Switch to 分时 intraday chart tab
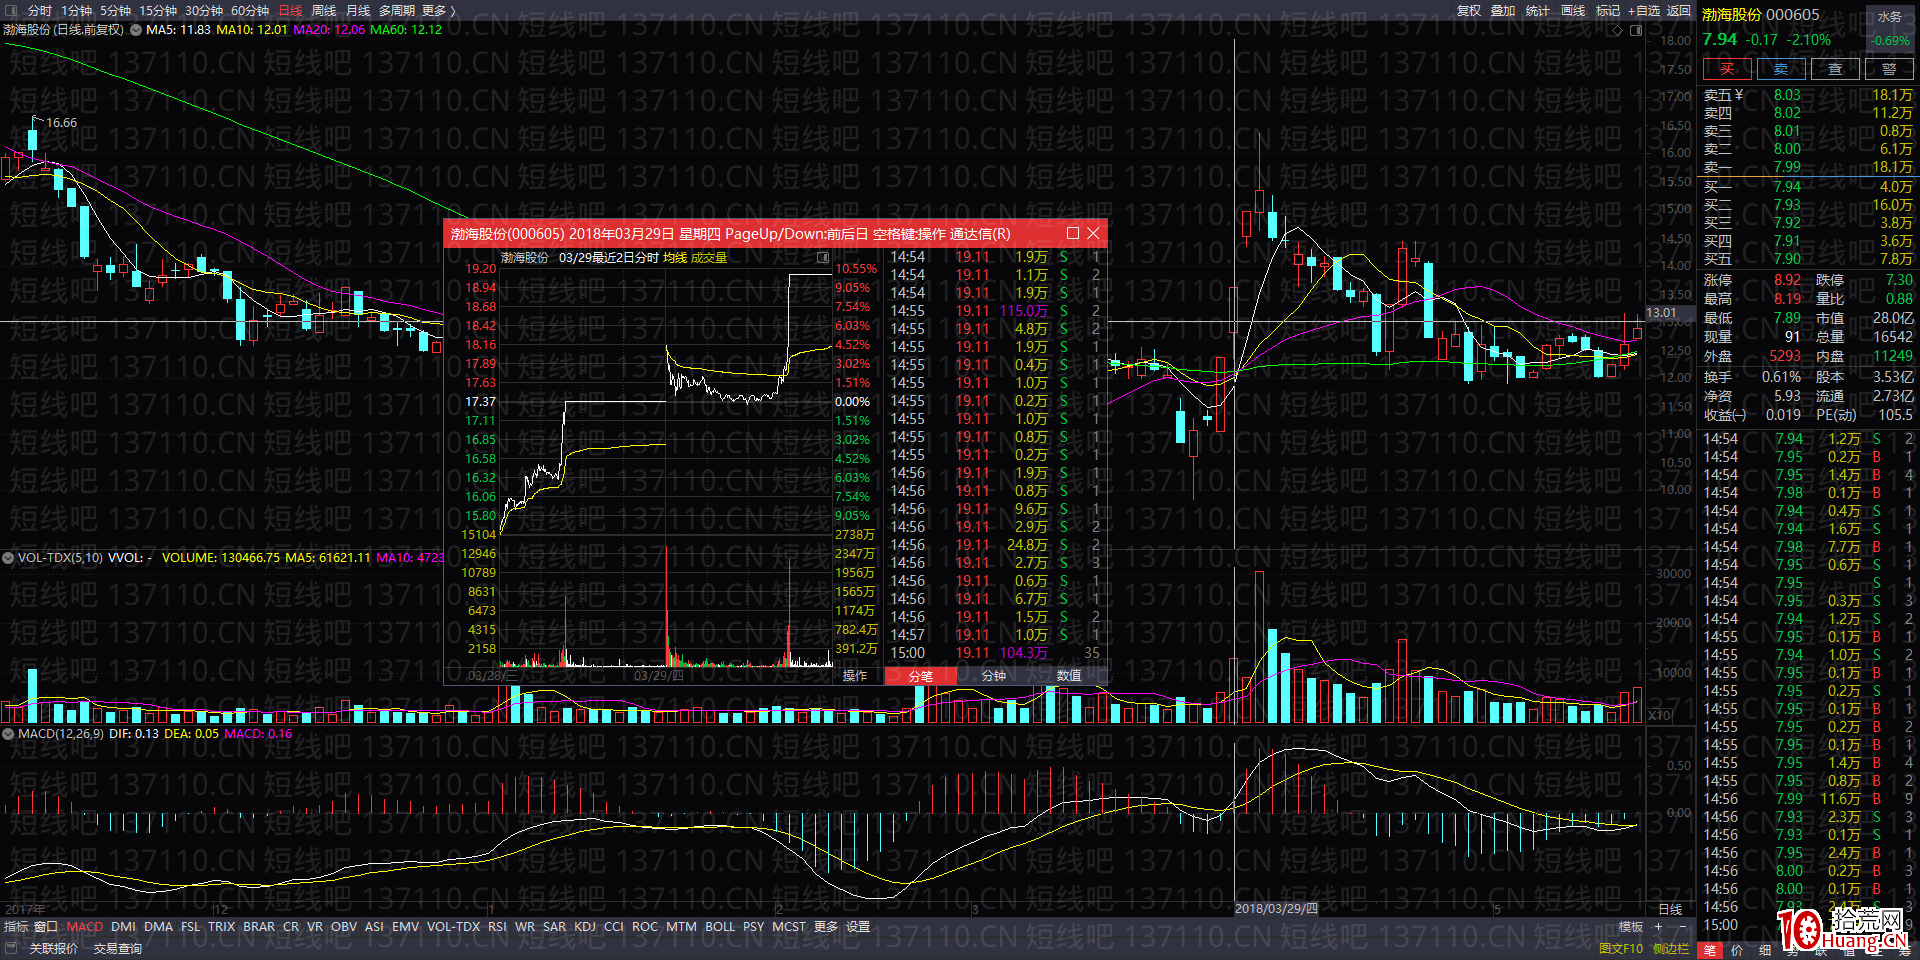This screenshot has width=1920, height=960. pyautogui.click(x=40, y=10)
